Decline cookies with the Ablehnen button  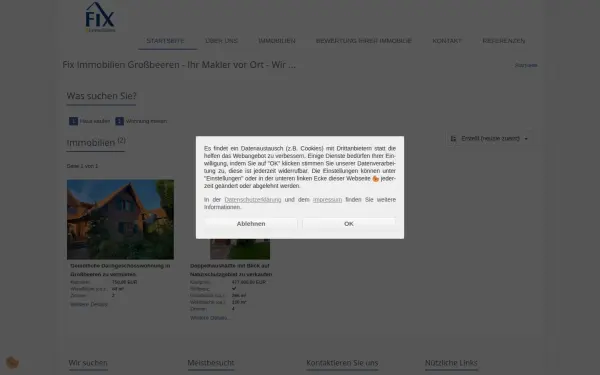(251, 223)
